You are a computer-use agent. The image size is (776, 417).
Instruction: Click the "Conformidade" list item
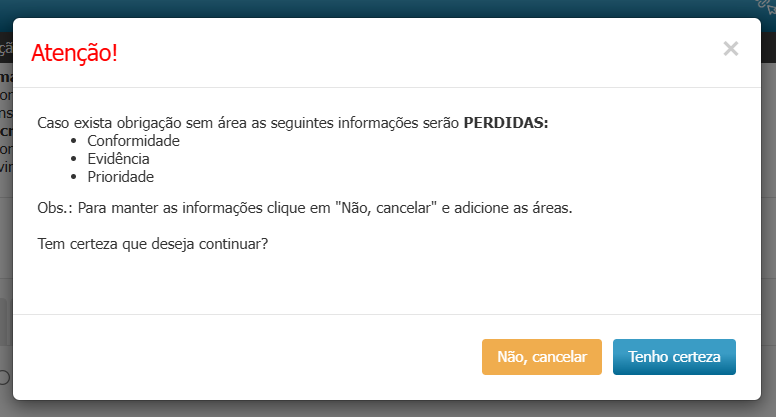[x=133, y=141]
